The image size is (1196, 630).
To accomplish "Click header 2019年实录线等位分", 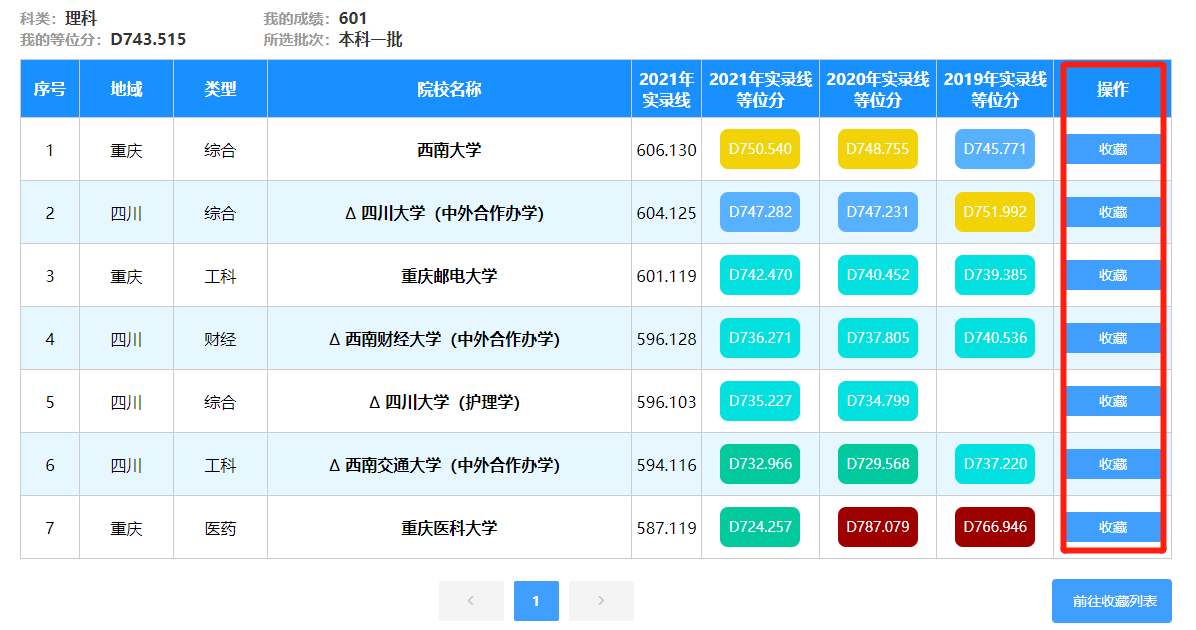I will [995, 89].
